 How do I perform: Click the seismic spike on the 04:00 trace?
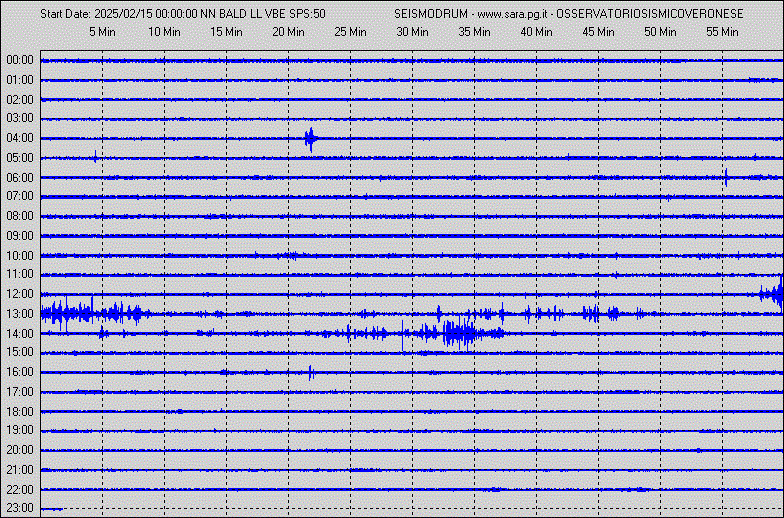pyautogui.click(x=310, y=138)
